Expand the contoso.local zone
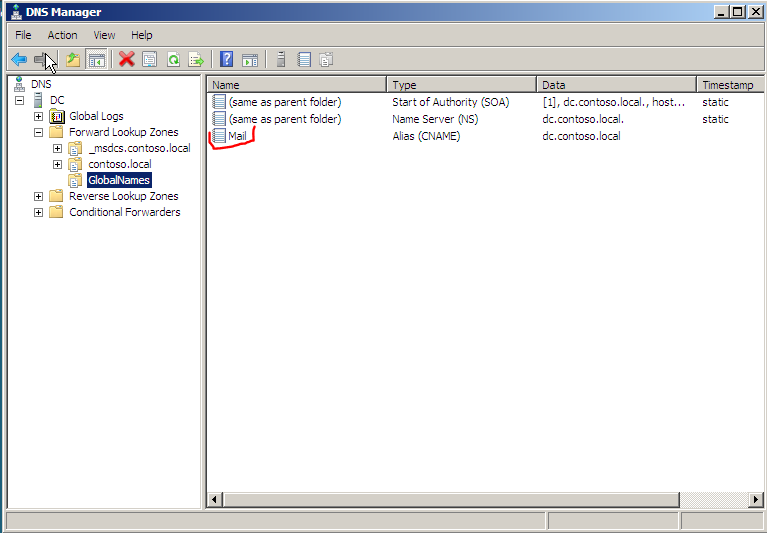Screen dimensions: 767x533 click(x=57, y=164)
